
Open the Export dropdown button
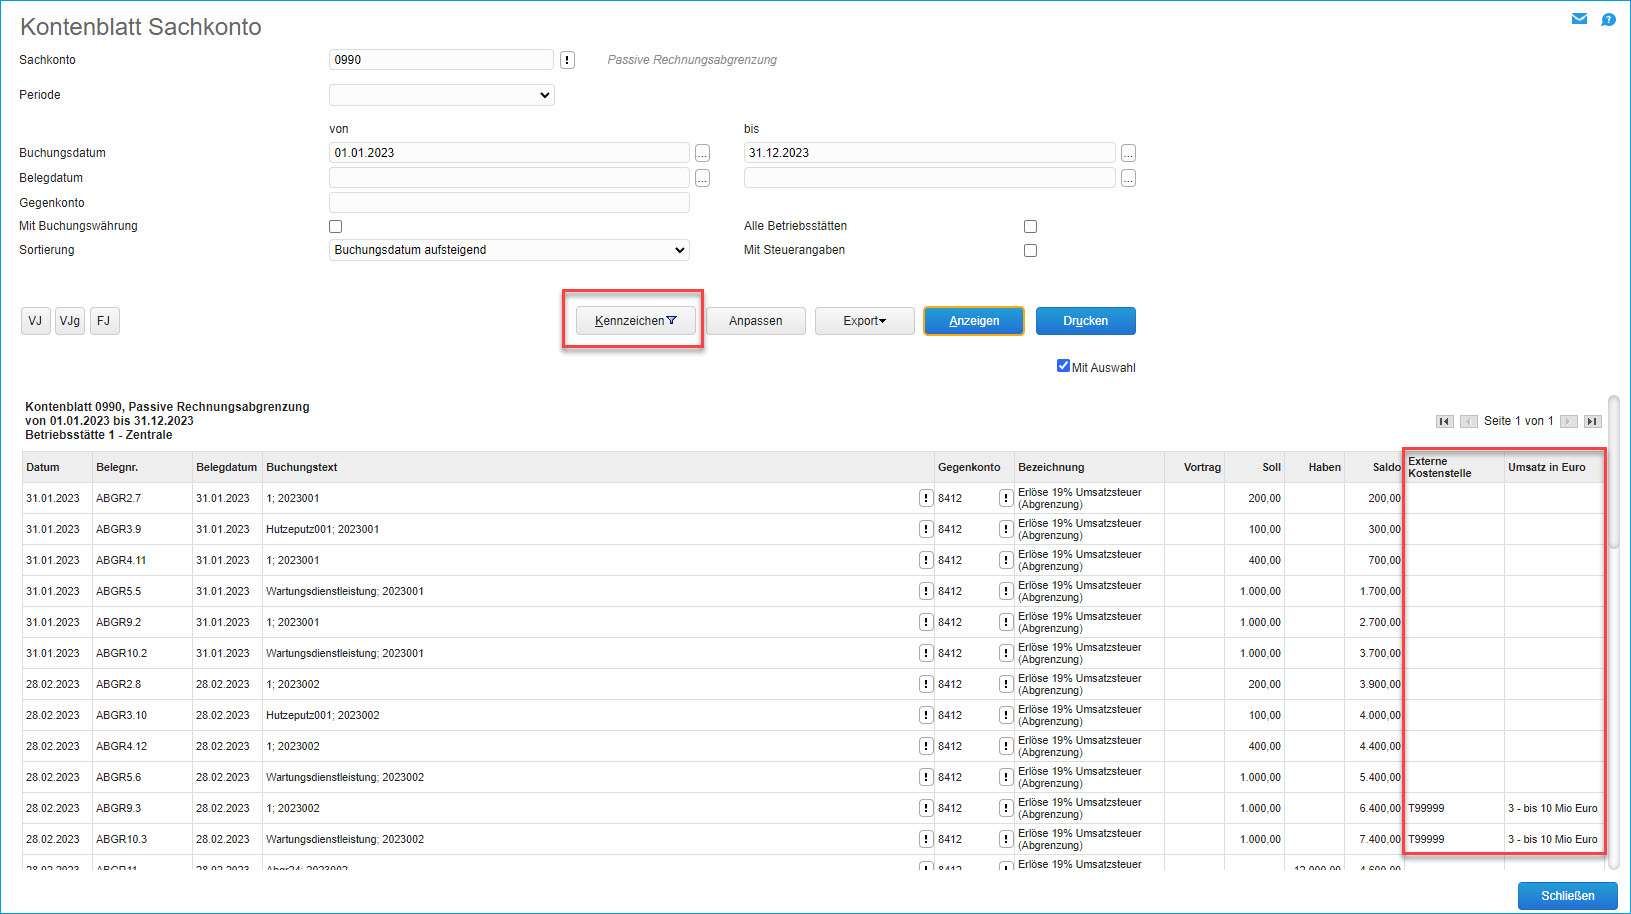[865, 321]
